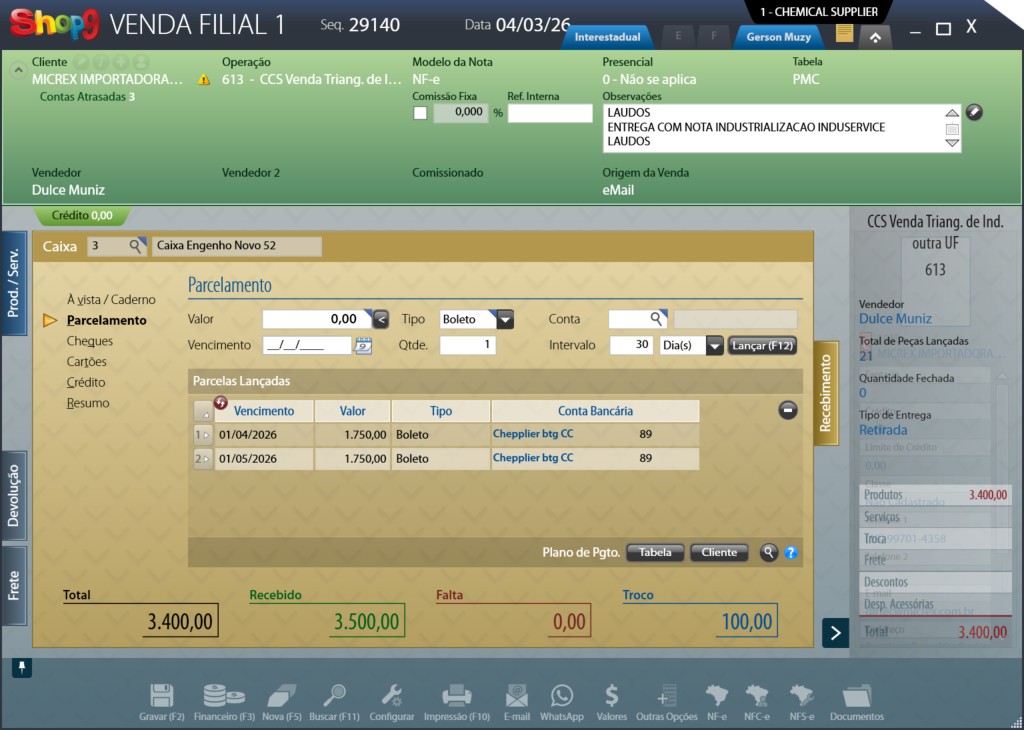This screenshot has width=1024, height=730.
Task: Click the Configurar wrench icon
Action: (392, 696)
